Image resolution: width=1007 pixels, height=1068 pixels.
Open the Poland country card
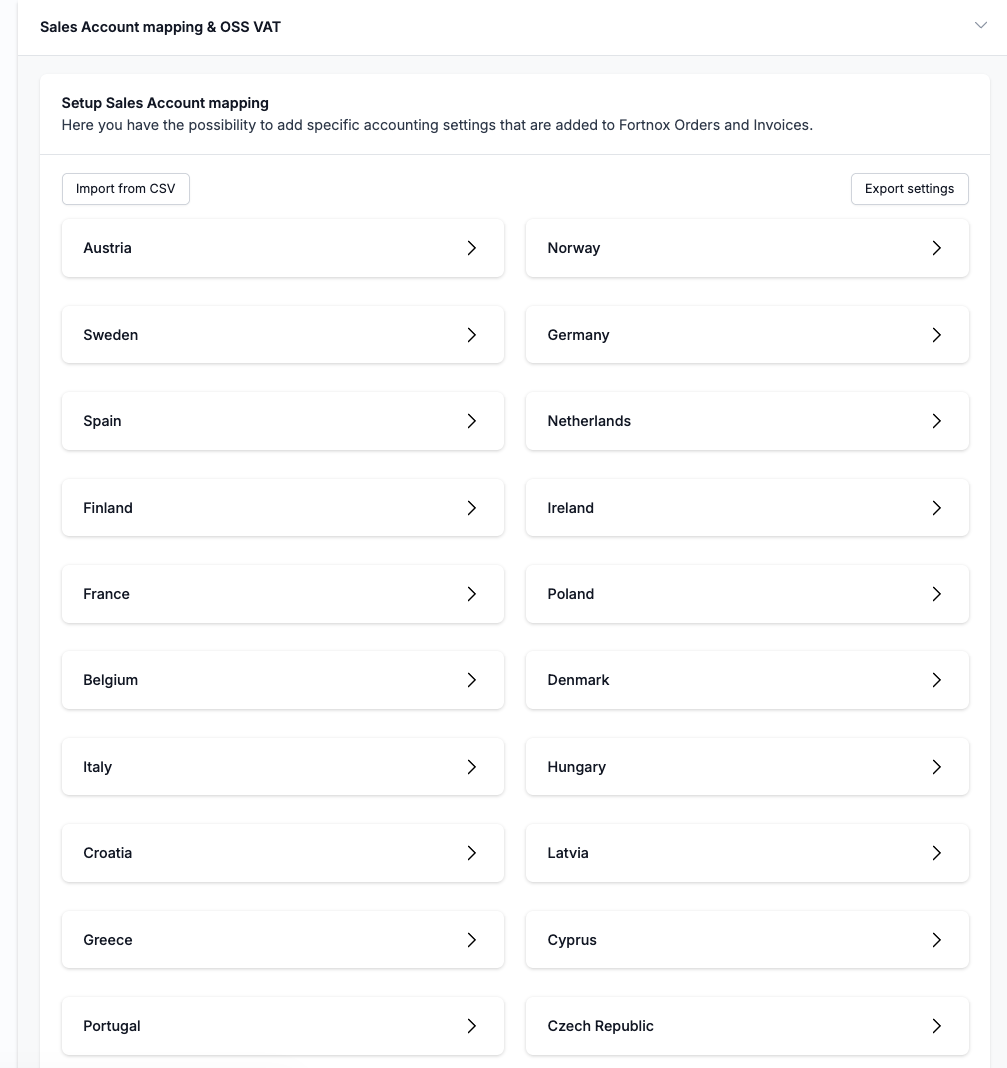747,594
